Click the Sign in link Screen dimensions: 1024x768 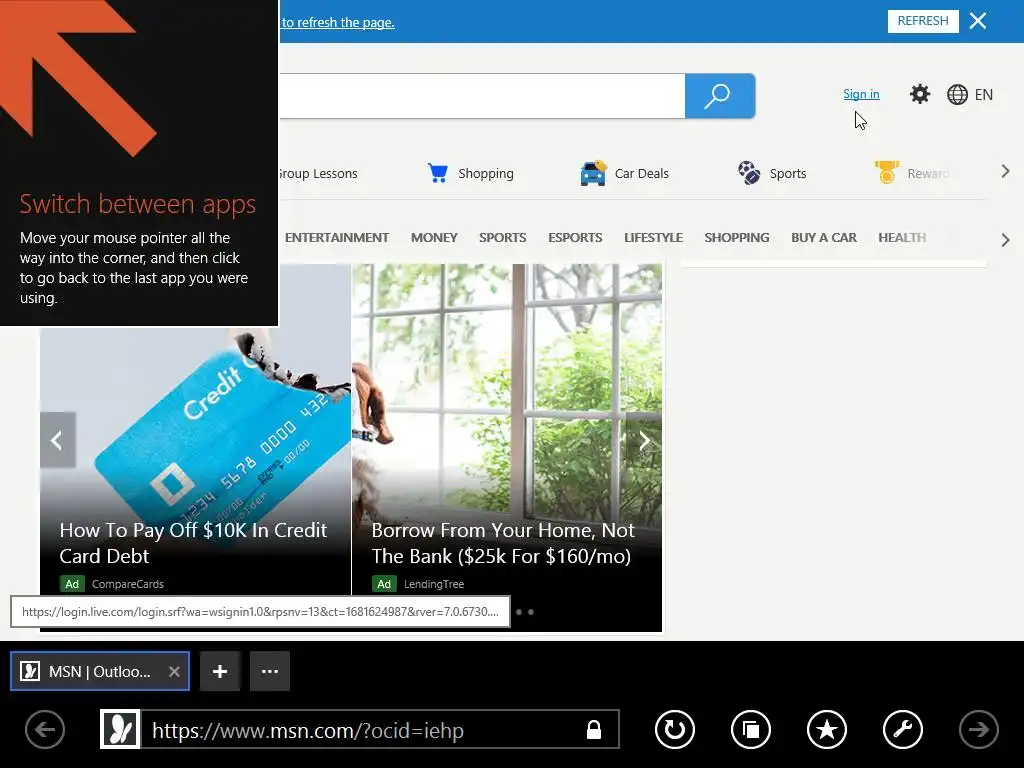tap(861, 94)
